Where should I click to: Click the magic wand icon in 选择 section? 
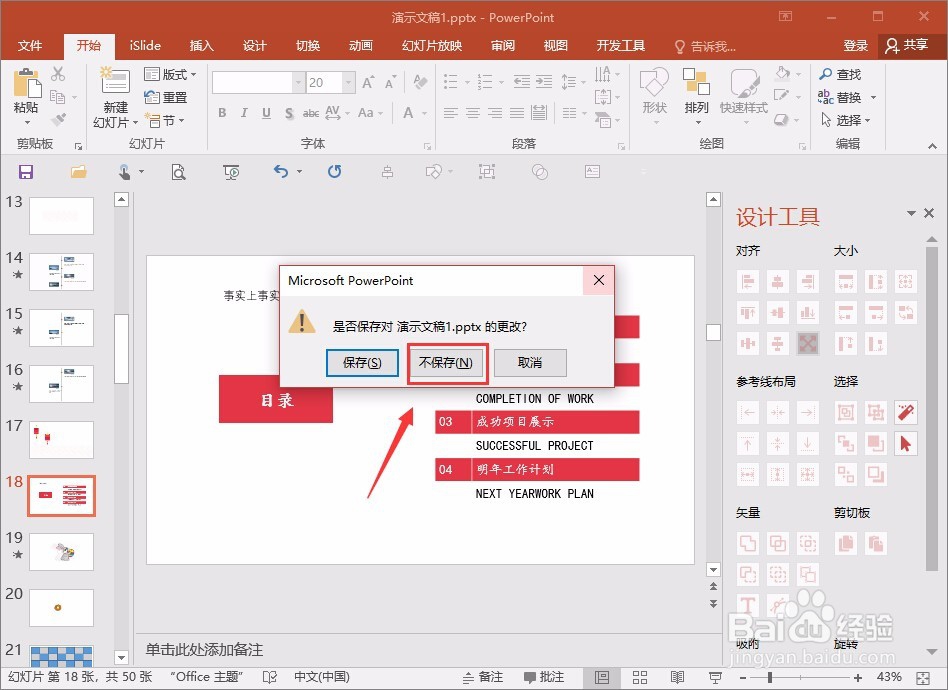905,412
